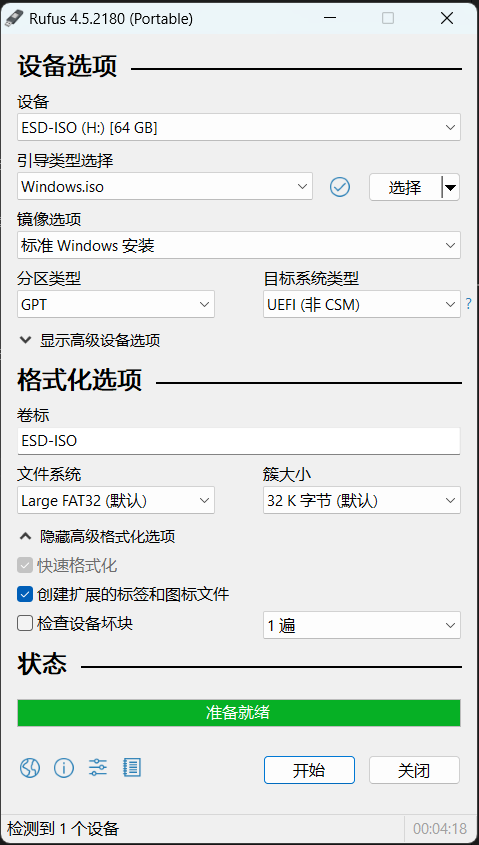Click the question mark help icon

[468, 304]
